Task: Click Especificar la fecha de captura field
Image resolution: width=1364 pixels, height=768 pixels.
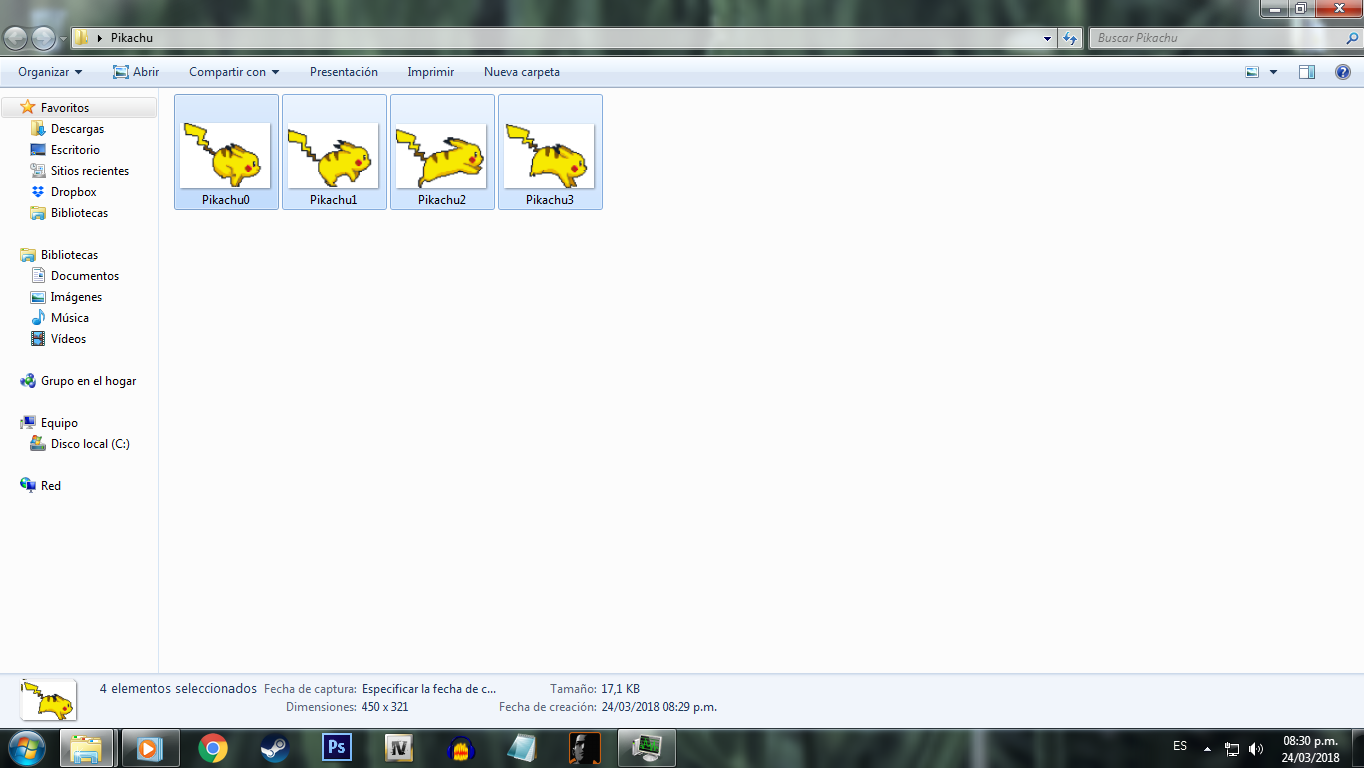Action: (x=429, y=689)
